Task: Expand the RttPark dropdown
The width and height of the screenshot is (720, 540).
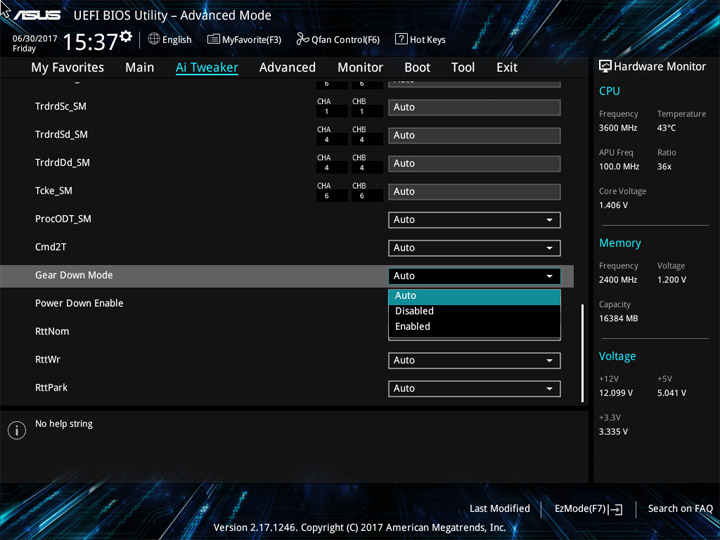Action: click(x=474, y=388)
